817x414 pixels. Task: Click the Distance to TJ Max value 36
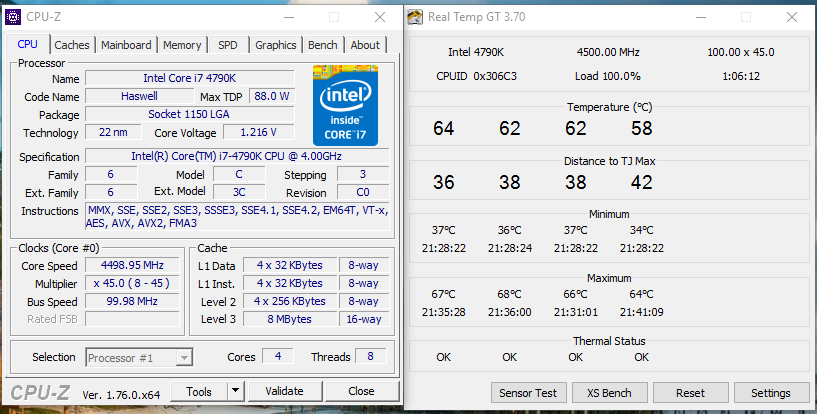[x=443, y=182]
